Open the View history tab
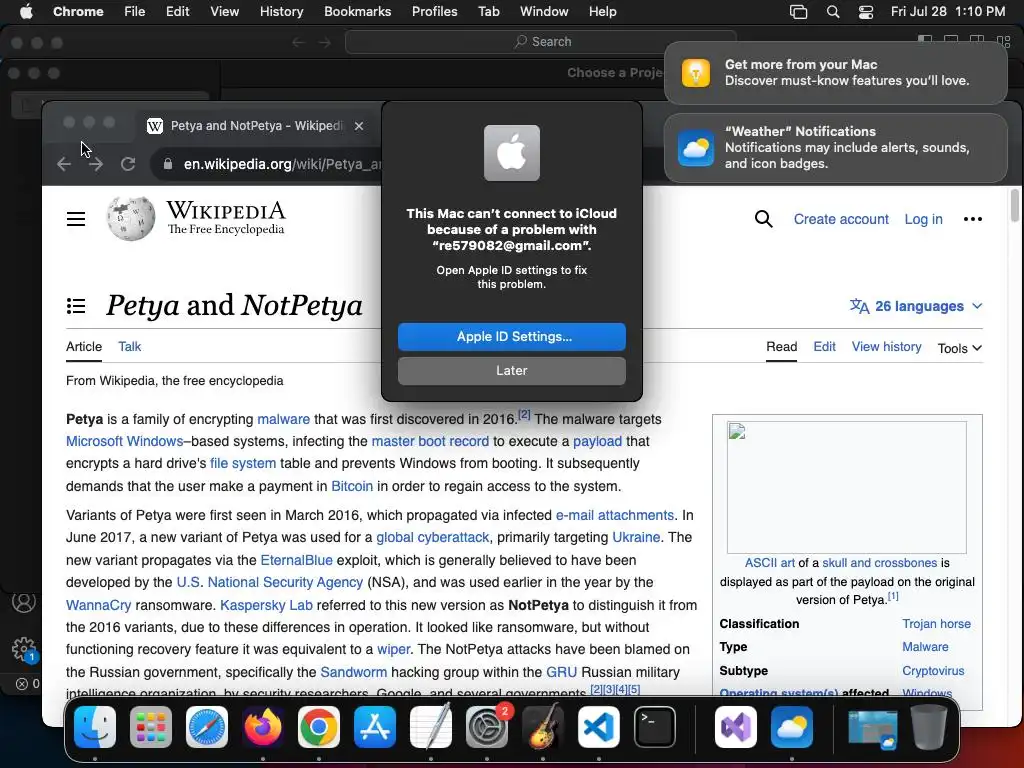This screenshot has width=1024, height=768. point(886,347)
